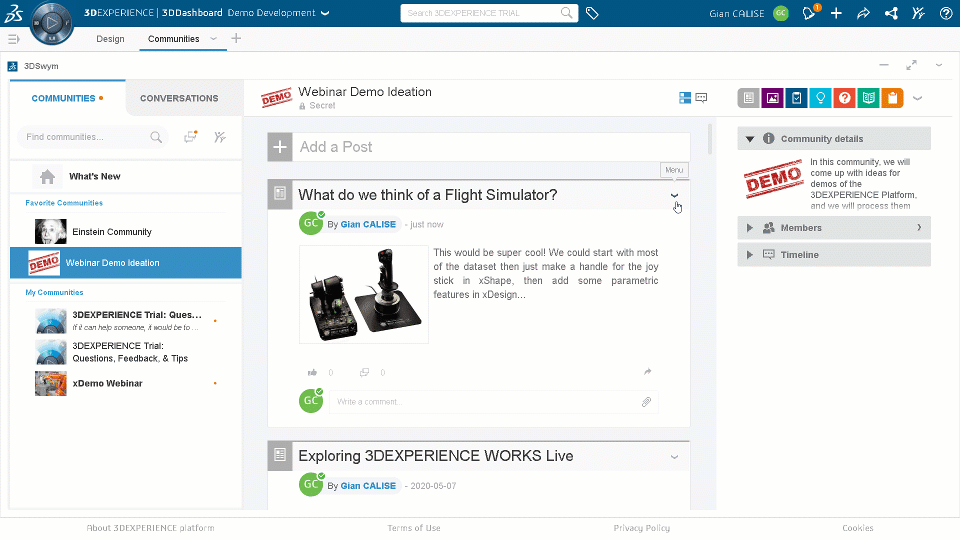Open the 3DEXPERIENCE compass
The width and height of the screenshot is (960, 540).
52,22
